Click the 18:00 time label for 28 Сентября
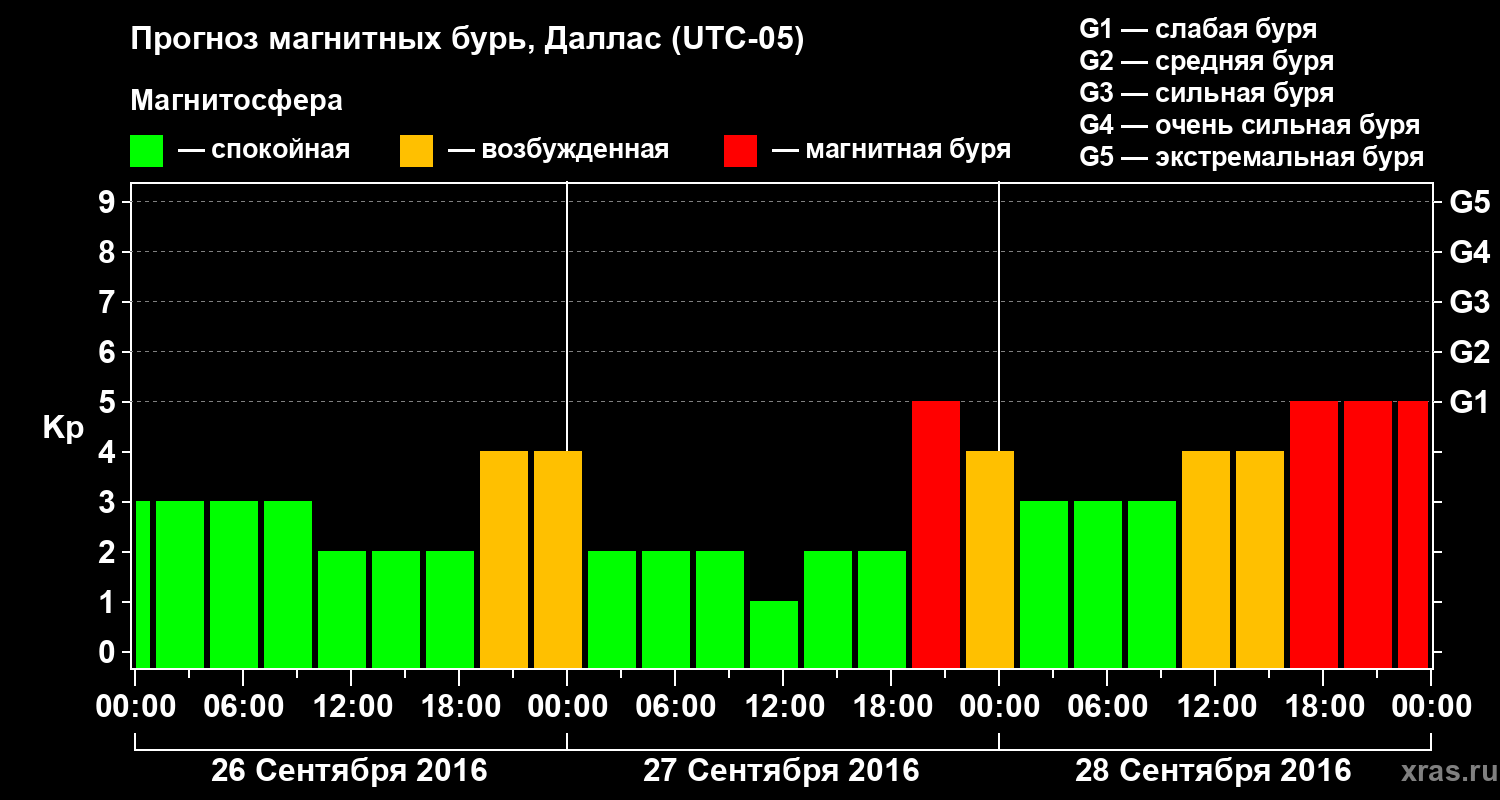This screenshot has height=800, width=1500. pos(1323,707)
